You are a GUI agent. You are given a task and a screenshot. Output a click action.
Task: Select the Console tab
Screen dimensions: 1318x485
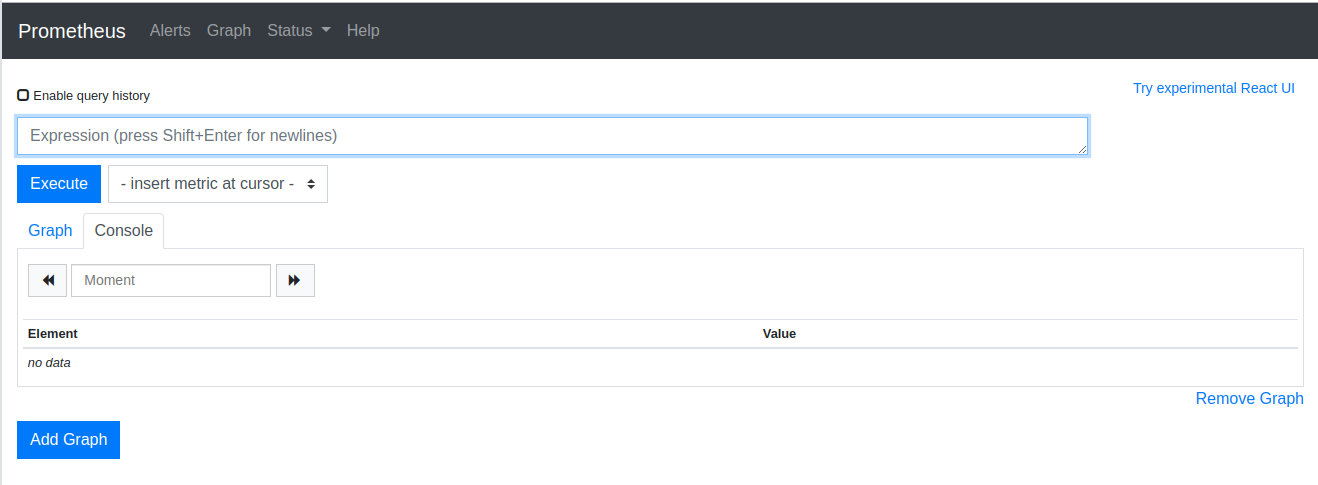(123, 230)
